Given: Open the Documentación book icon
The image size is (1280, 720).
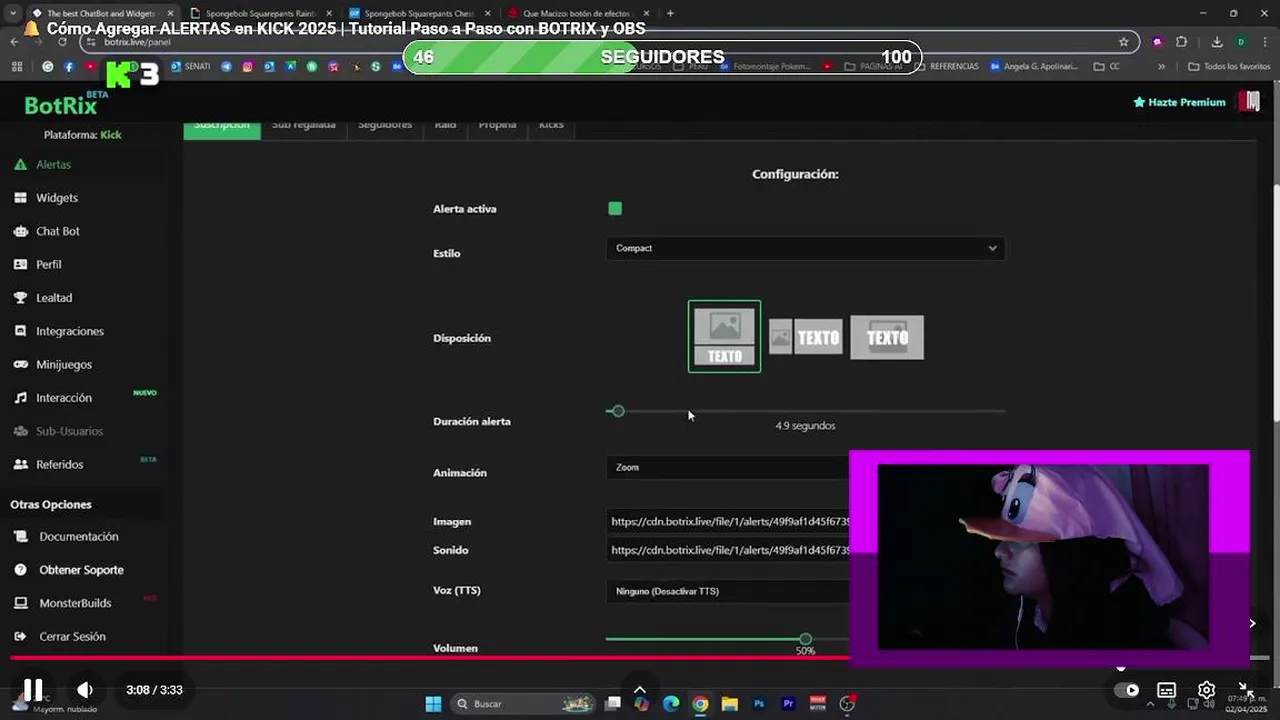Looking at the screenshot, I should click(x=20, y=537).
